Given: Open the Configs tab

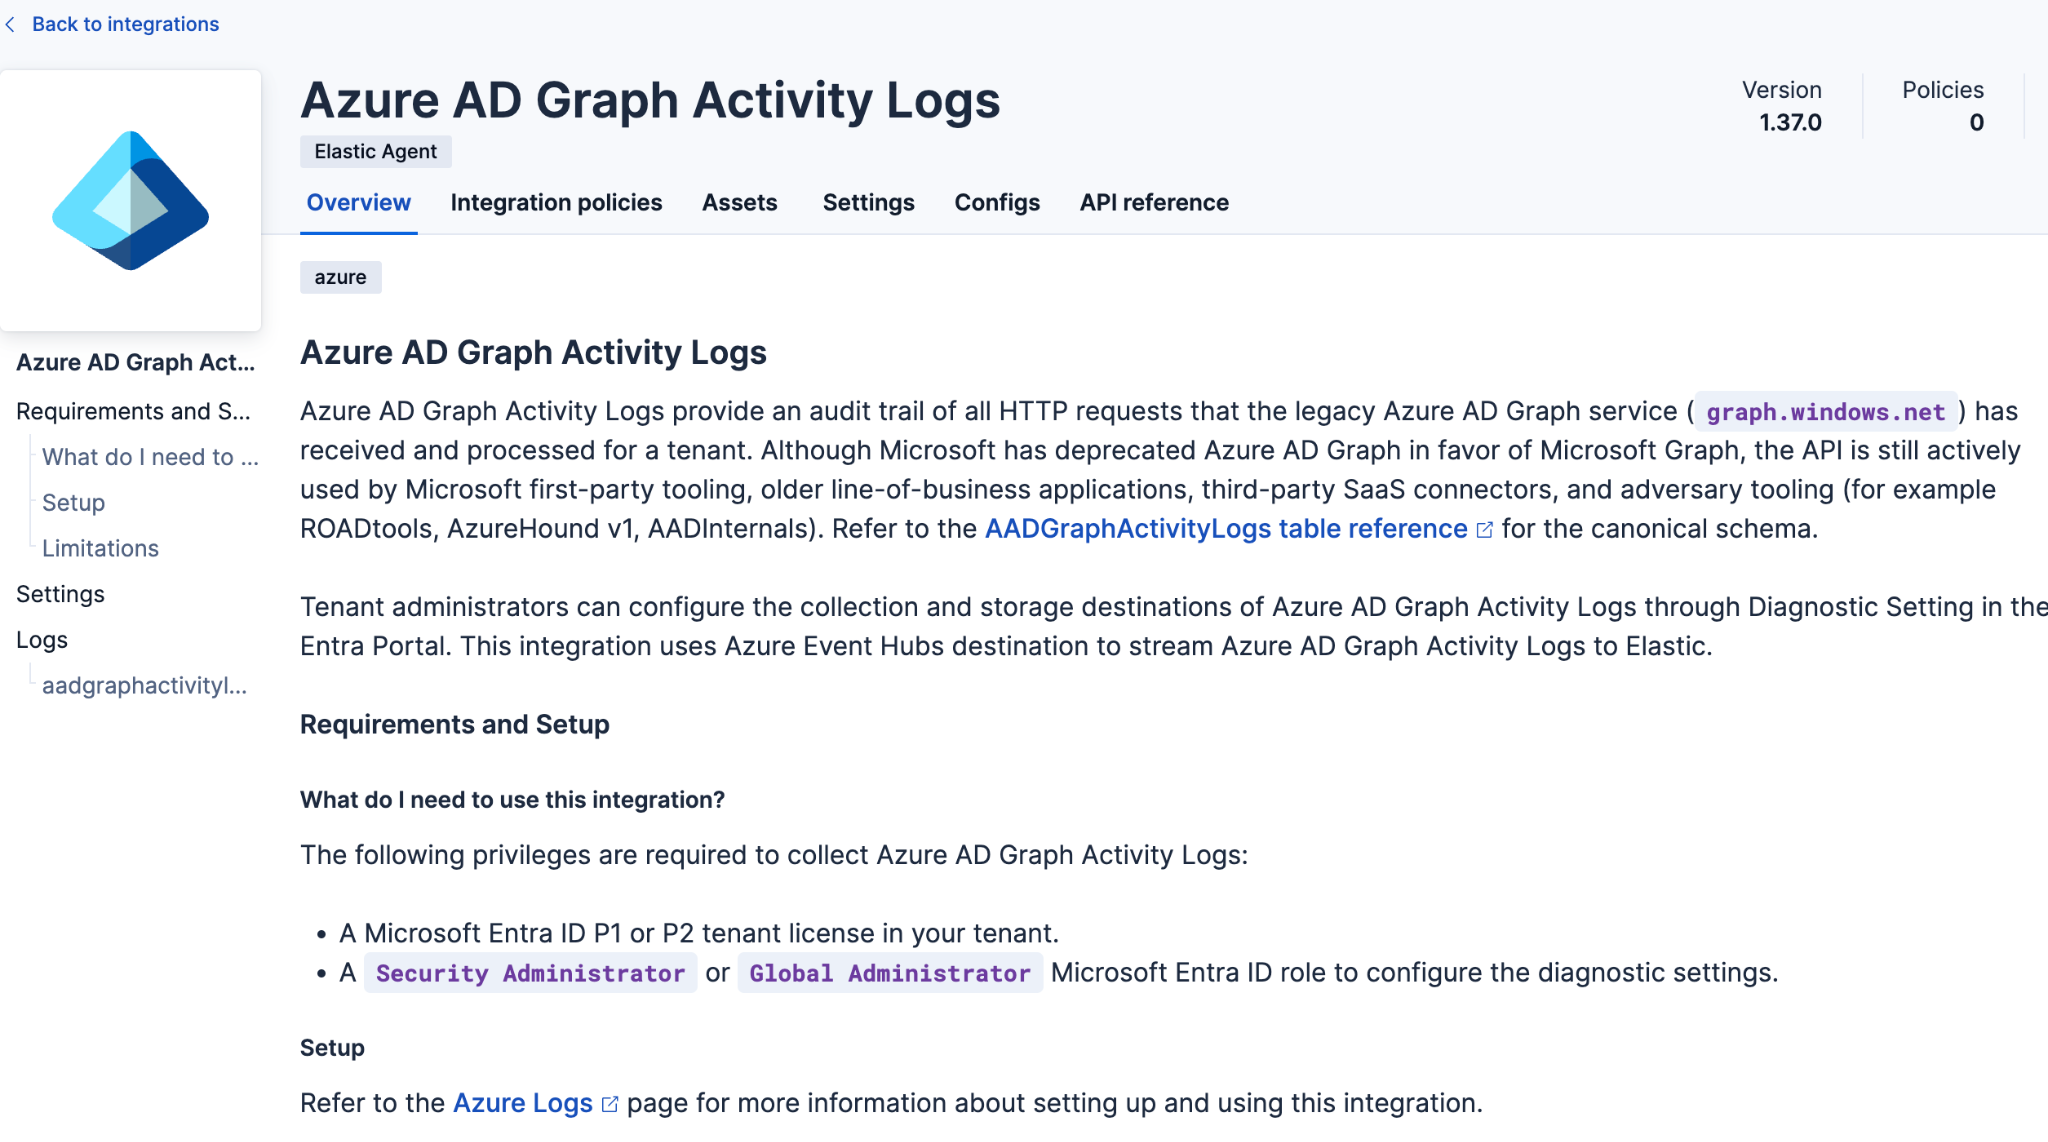Looking at the screenshot, I should [997, 203].
